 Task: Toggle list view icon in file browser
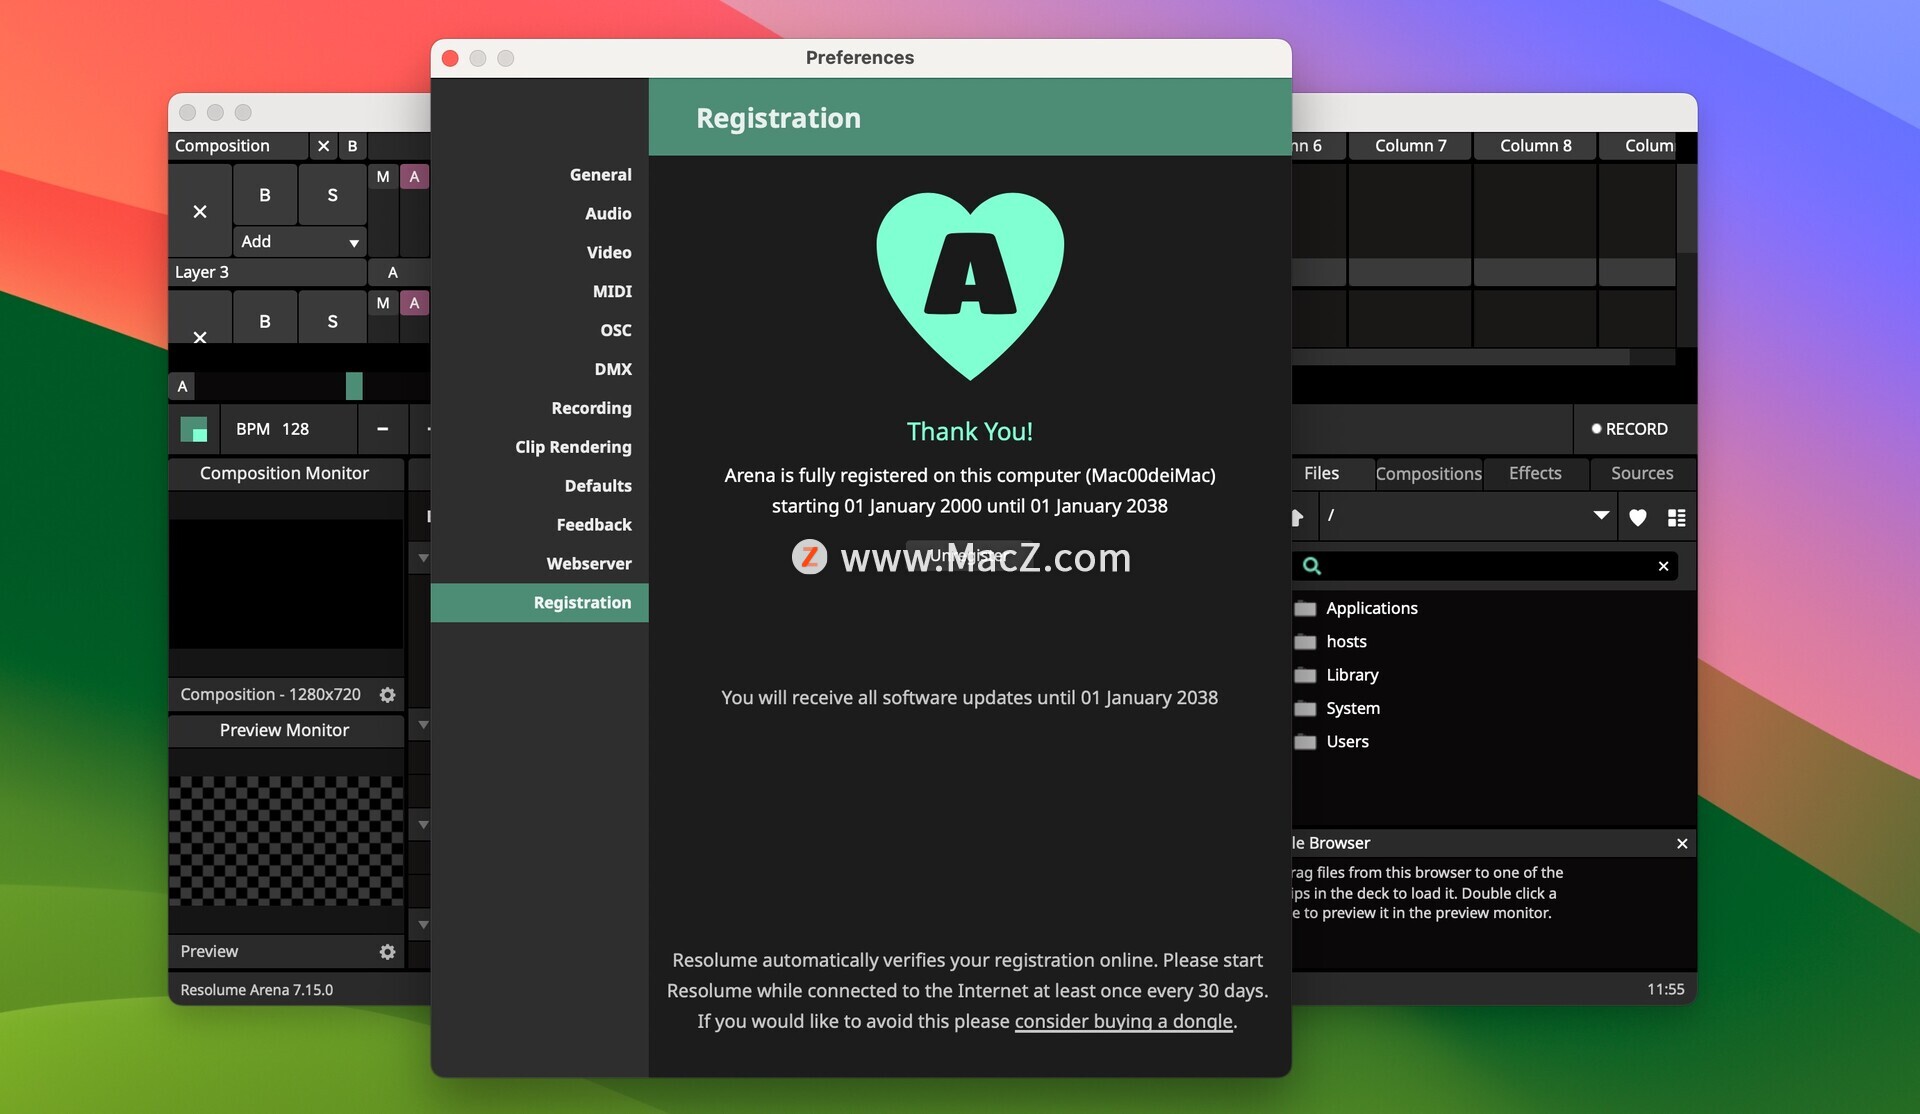[x=1677, y=518]
